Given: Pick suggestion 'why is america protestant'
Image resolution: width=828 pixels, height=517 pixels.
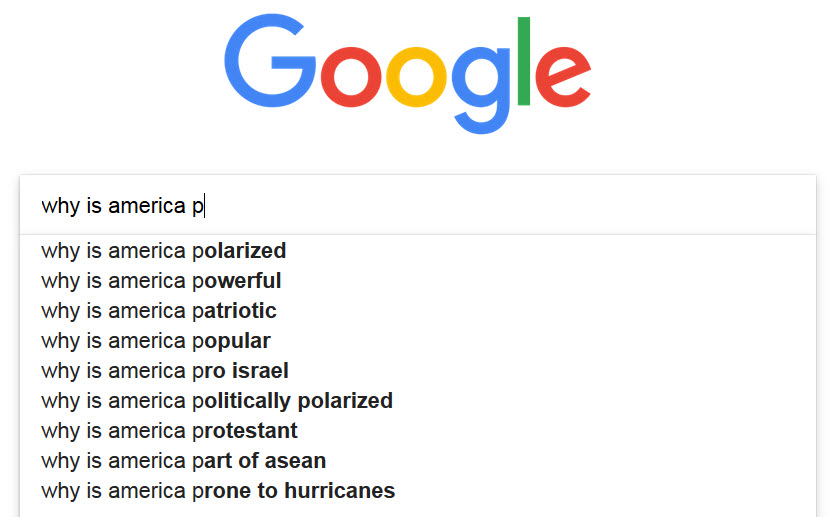Looking at the screenshot, I should (x=418, y=431).
